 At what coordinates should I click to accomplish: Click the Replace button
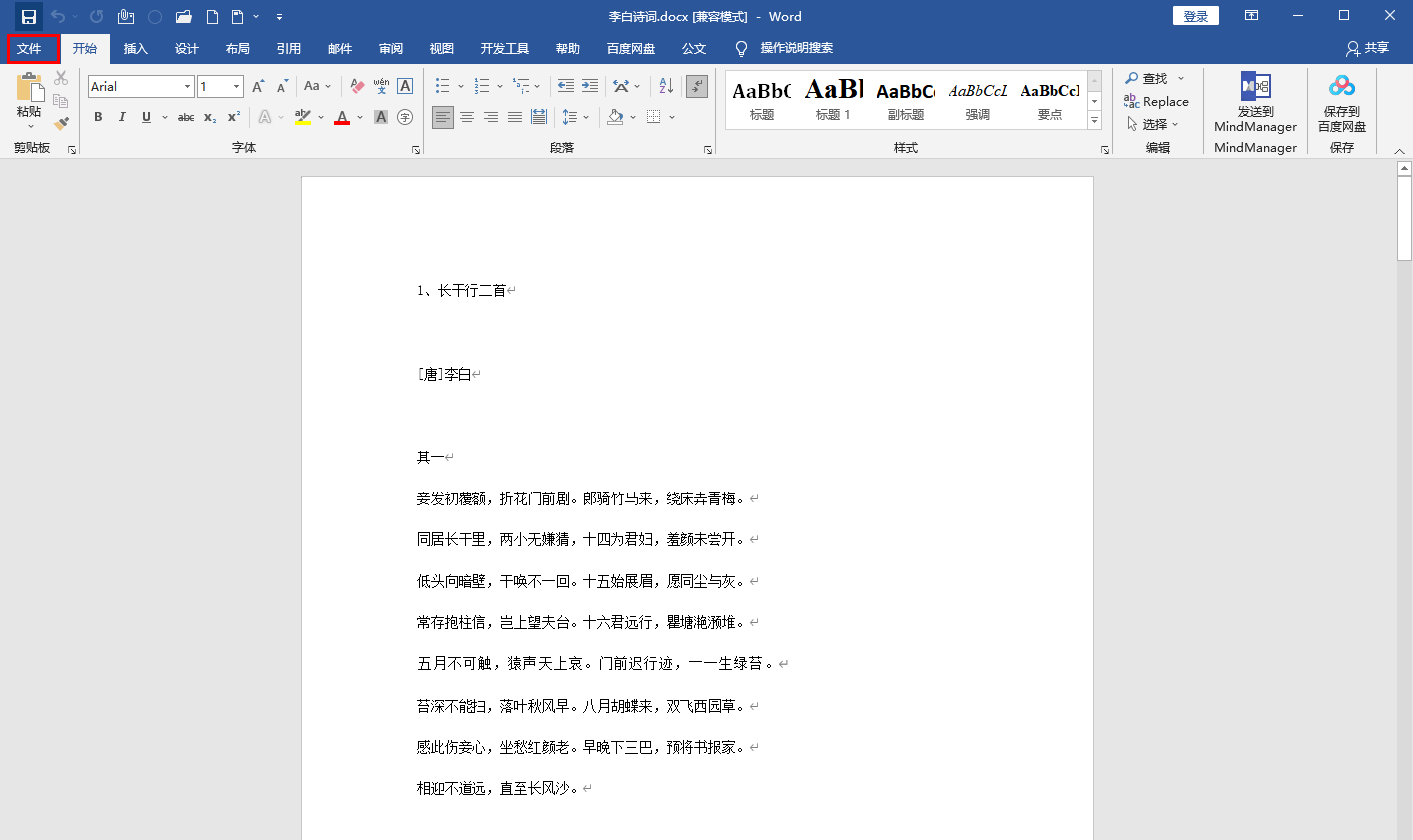tap(1156, 101)
